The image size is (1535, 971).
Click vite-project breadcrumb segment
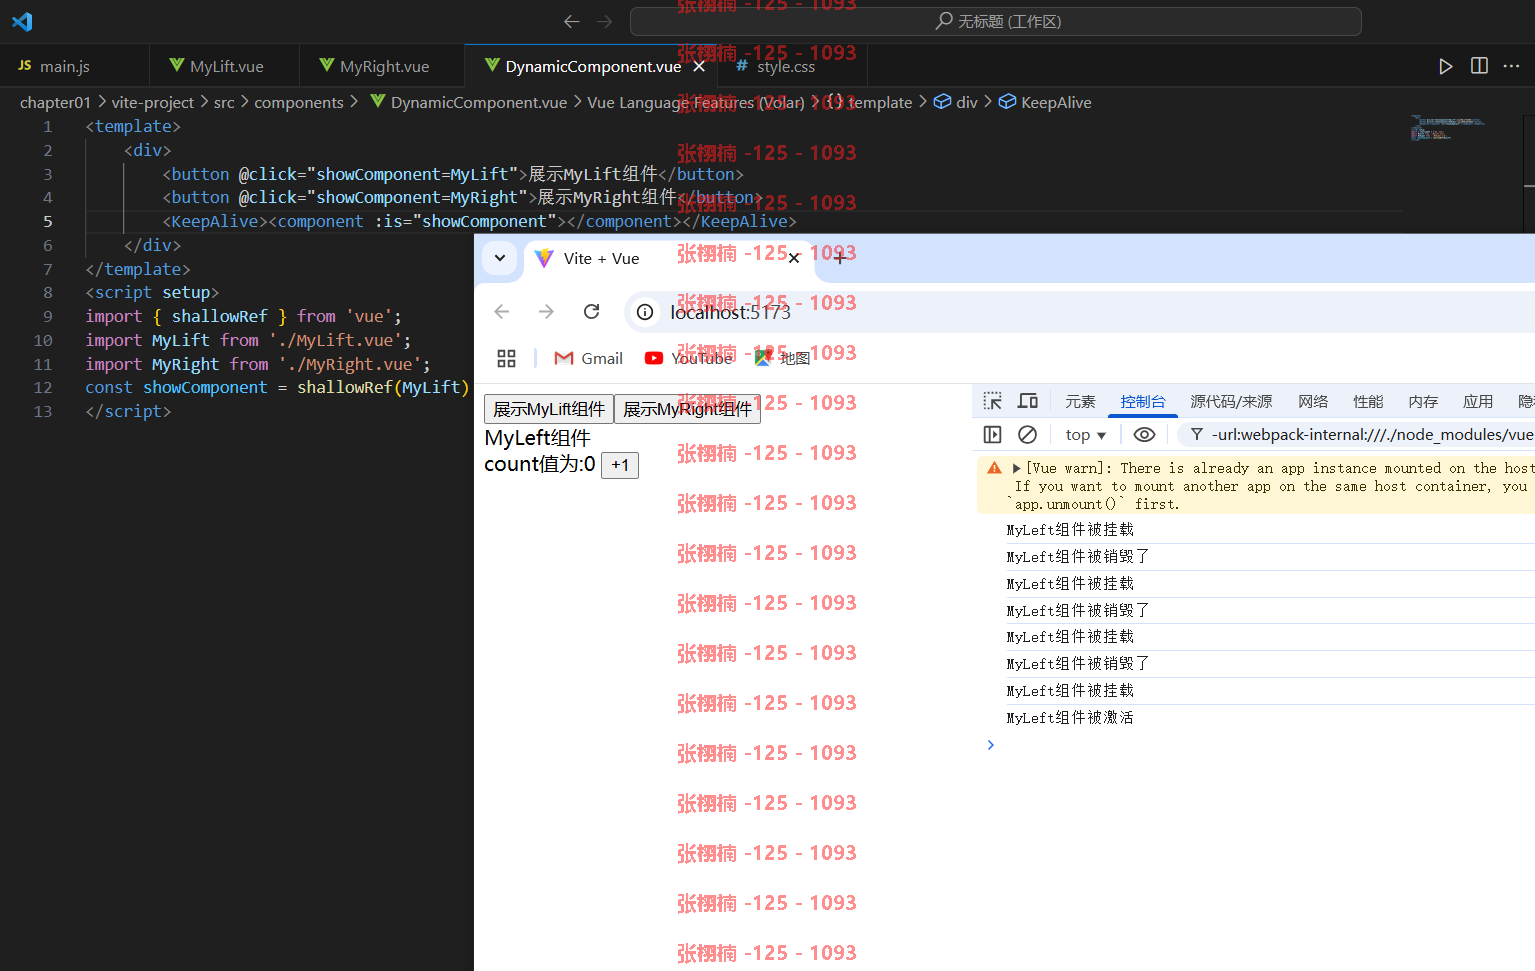click(153, 102)
